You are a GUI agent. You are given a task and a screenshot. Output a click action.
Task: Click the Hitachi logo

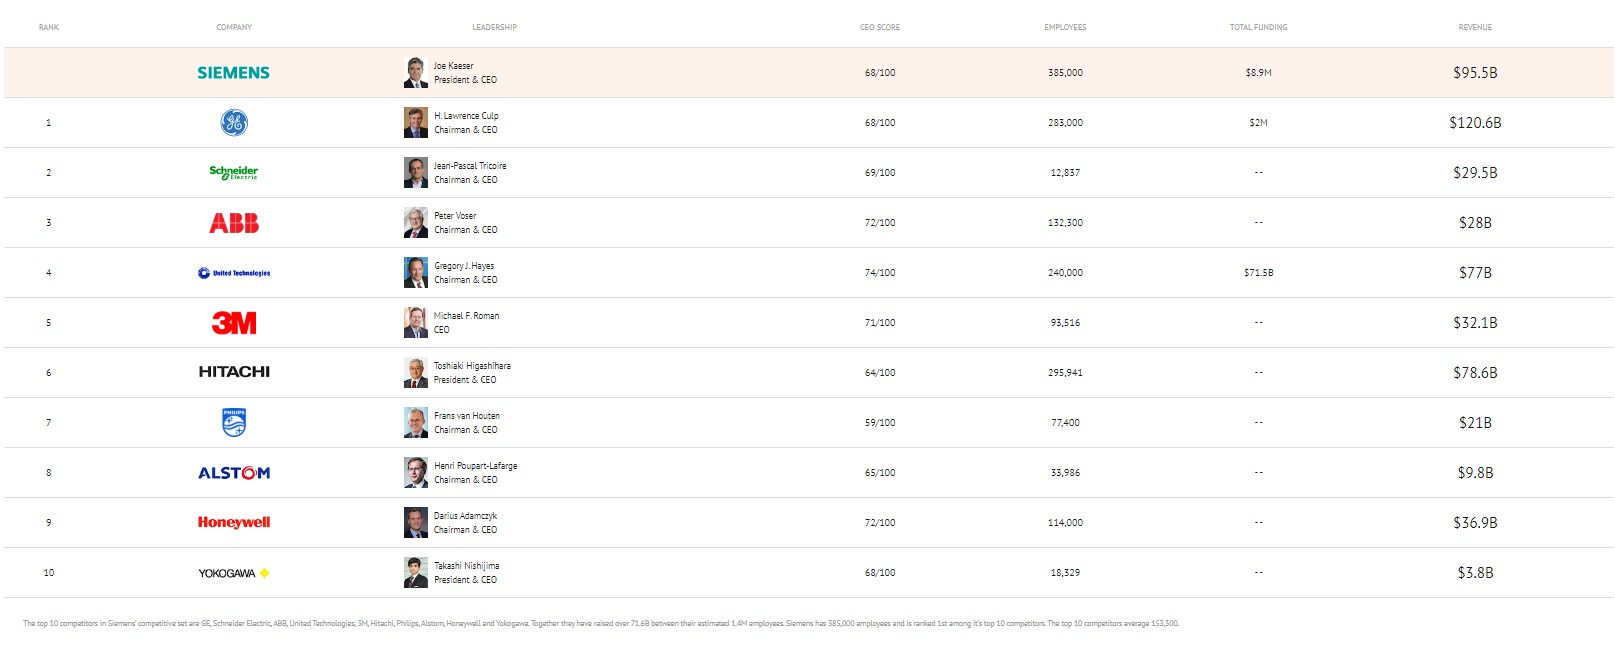[234, 372]
